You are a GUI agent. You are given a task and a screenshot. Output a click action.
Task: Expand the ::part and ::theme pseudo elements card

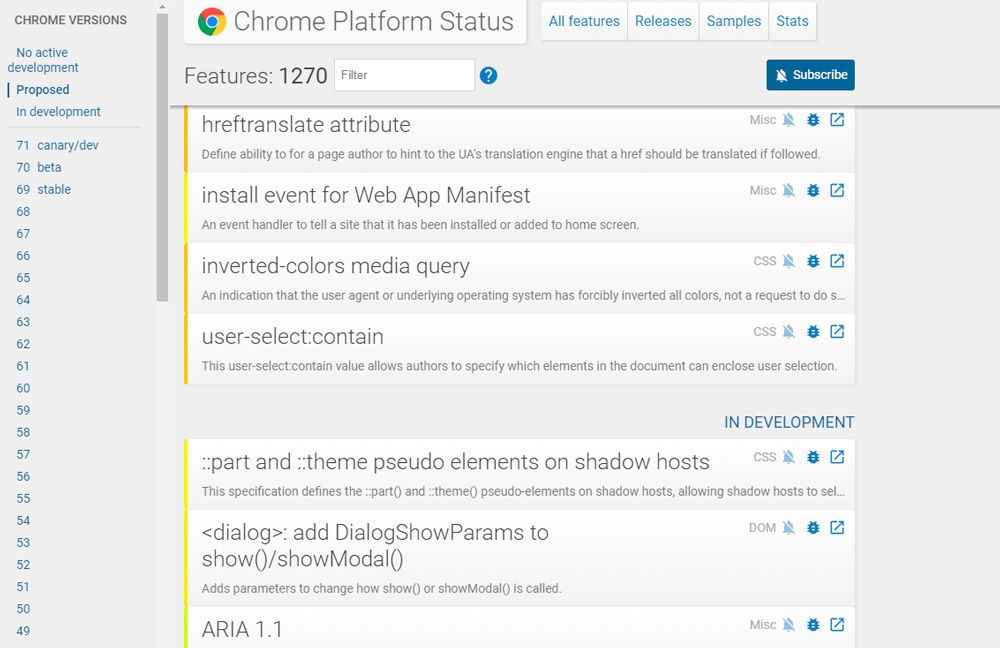pyautogui.click(x=519, y=474)
